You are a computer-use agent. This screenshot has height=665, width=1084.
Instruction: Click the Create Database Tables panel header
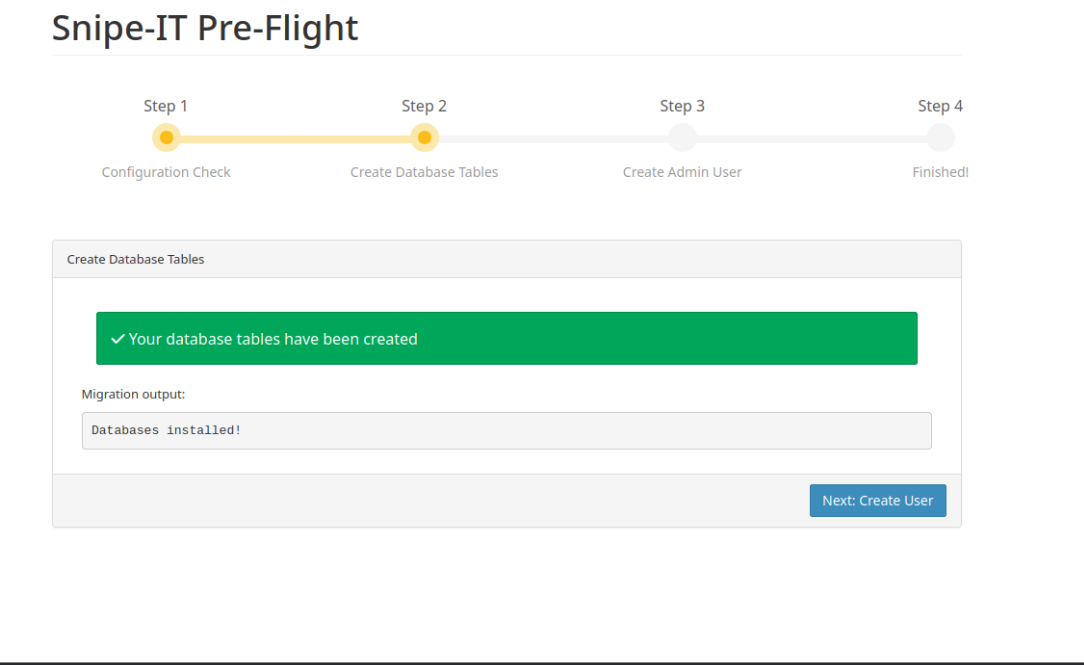point(506,259)
